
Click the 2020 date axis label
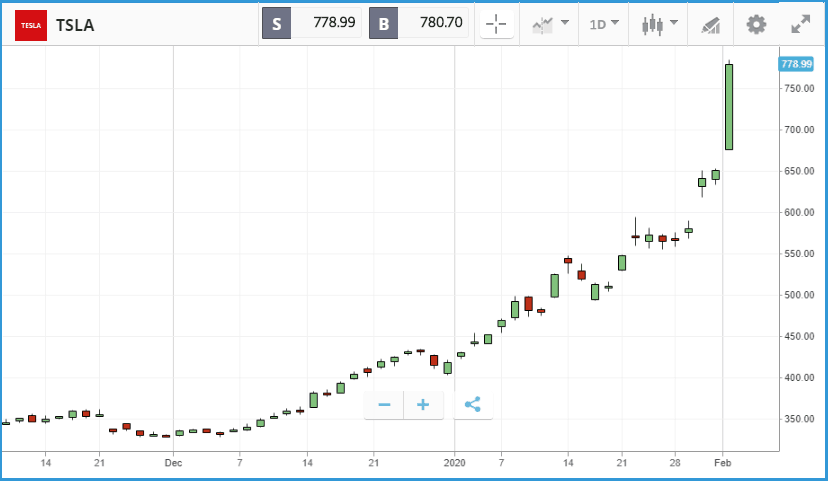(455, 463)
